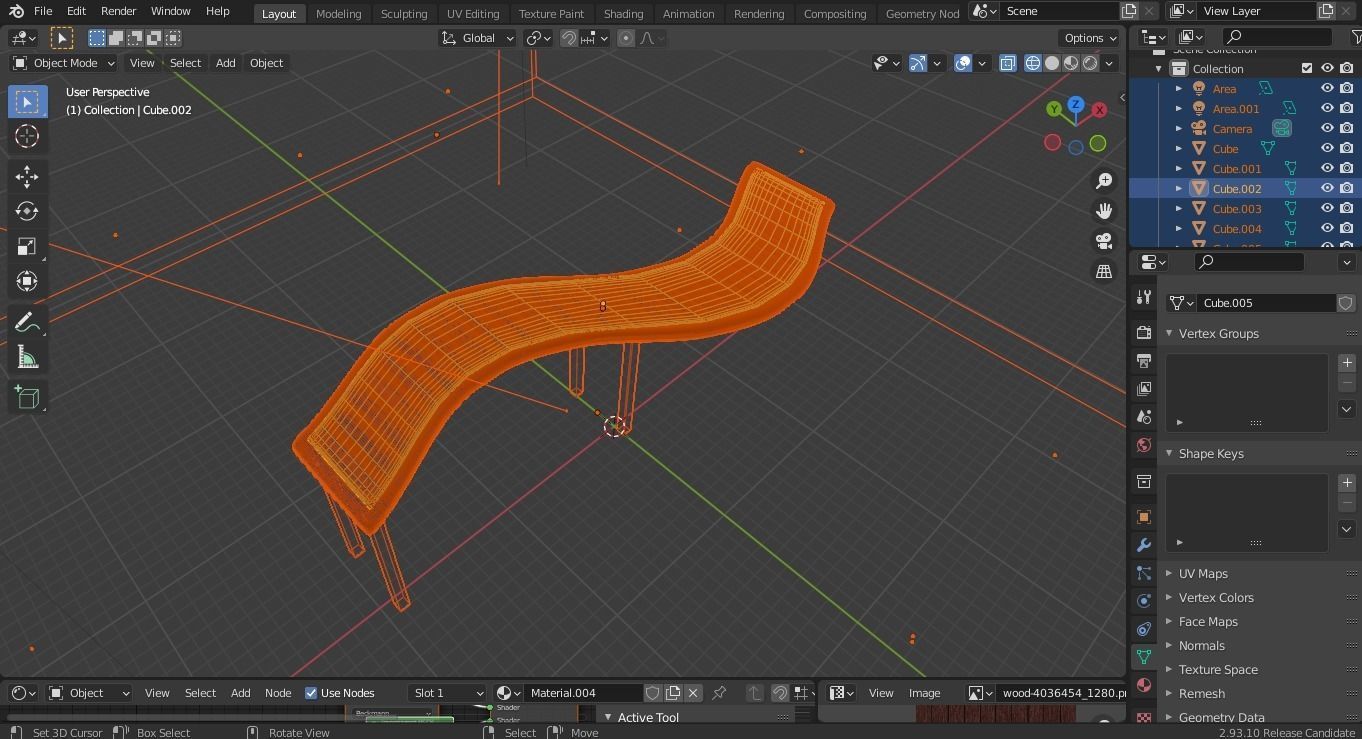Image resolution: width=1362 pixels, height=739 pixels.
Task: Choose the Select Box tool
Action: 27,102
